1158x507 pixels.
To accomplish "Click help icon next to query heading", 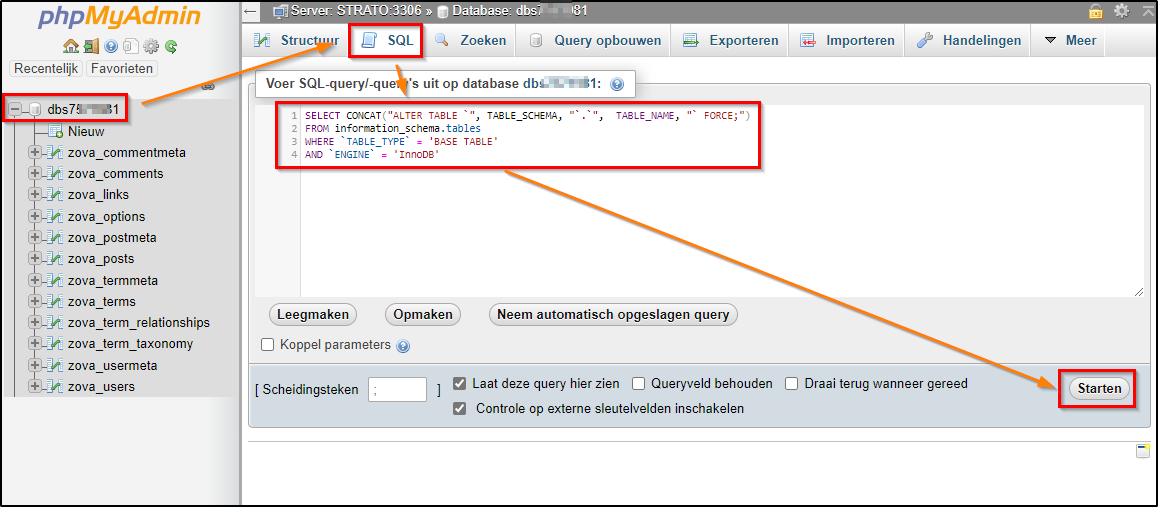I will tap(617, 85).
